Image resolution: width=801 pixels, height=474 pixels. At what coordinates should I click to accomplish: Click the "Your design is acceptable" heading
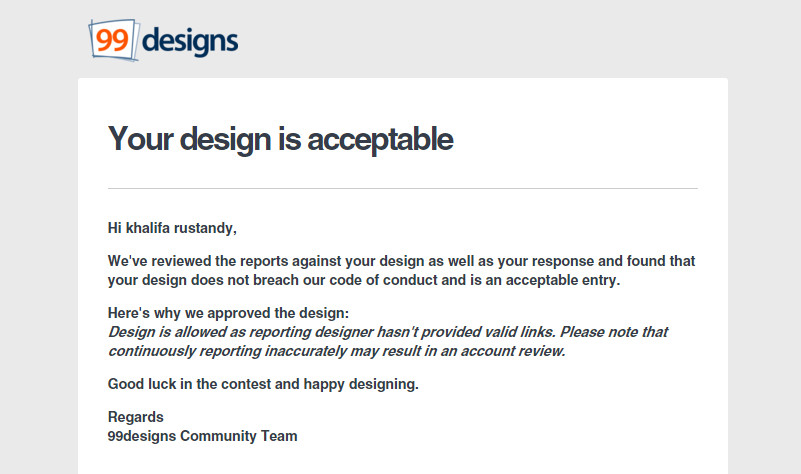coord(280,139)
